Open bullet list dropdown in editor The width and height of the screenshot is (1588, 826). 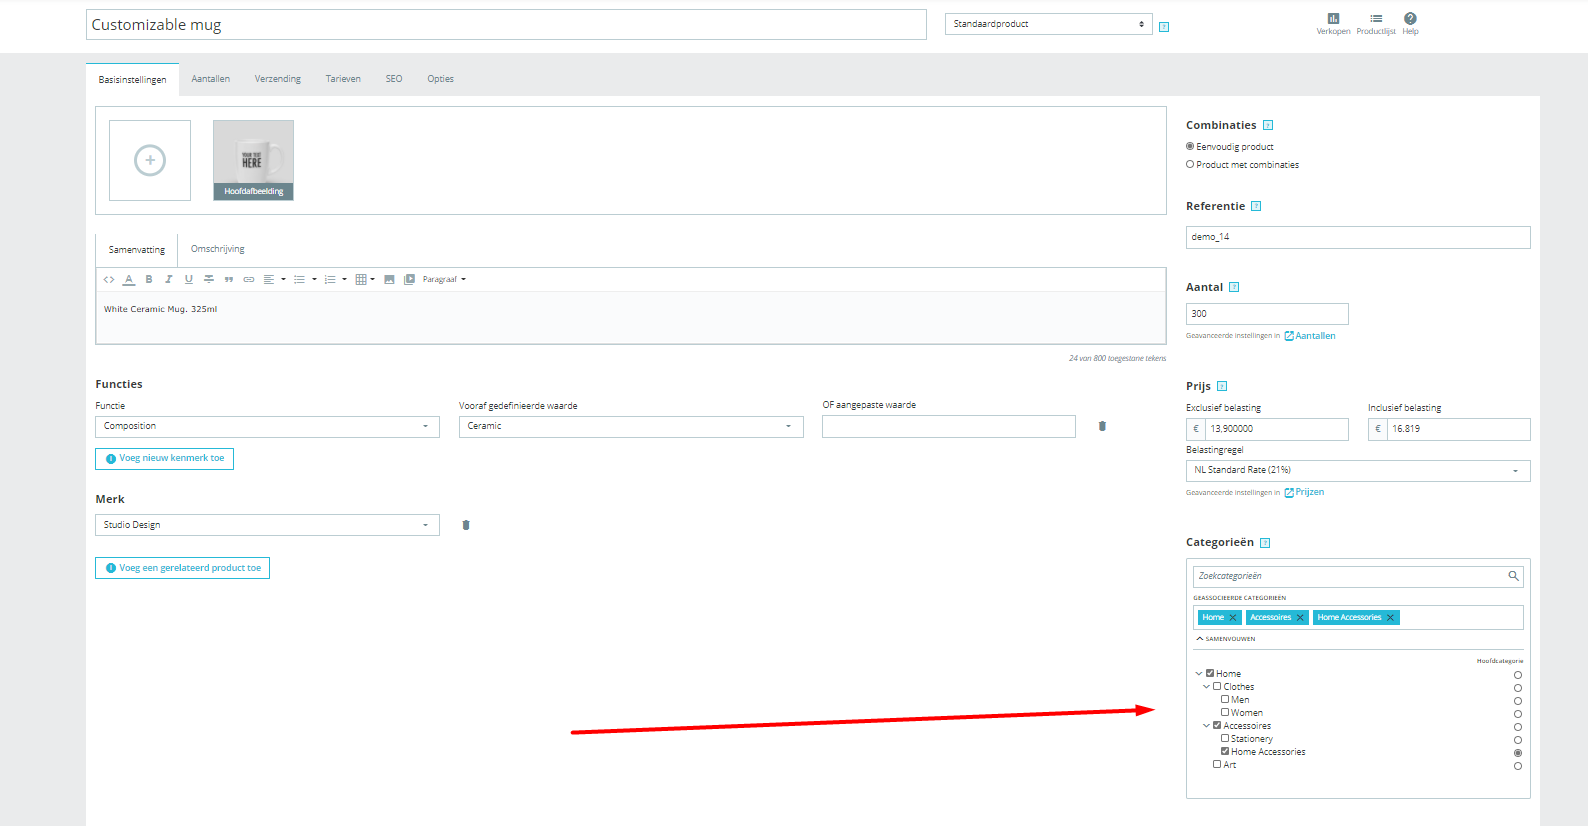(305, 280)
